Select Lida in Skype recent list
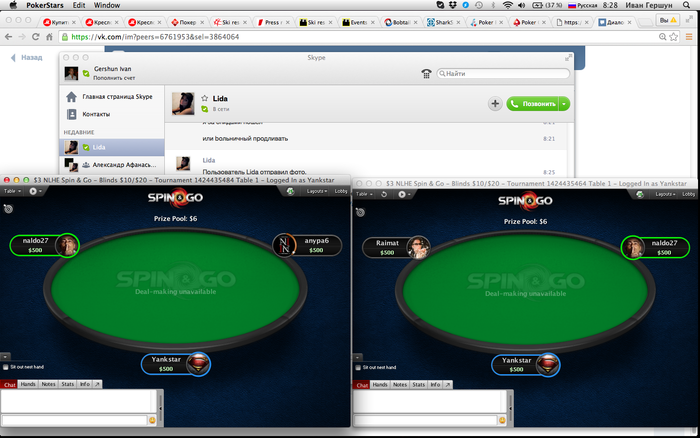Viewport: 700px width, 438px height. coord(112,147)
